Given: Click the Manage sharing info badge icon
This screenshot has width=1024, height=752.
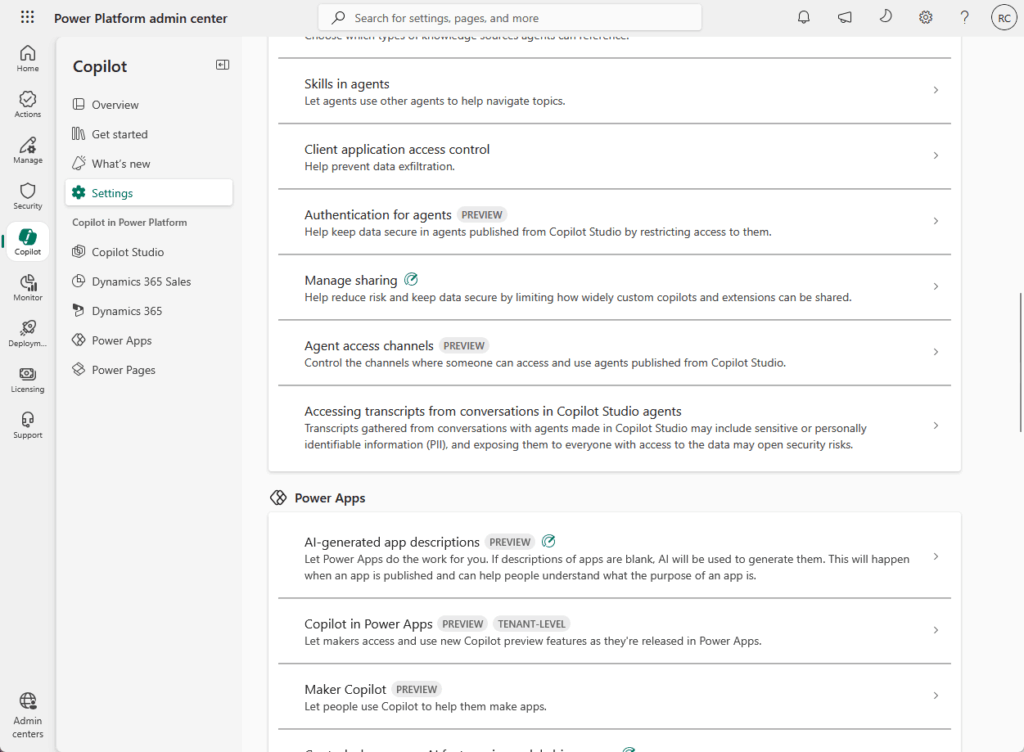Looking at the screenshot, I should (x=411, y=279).
